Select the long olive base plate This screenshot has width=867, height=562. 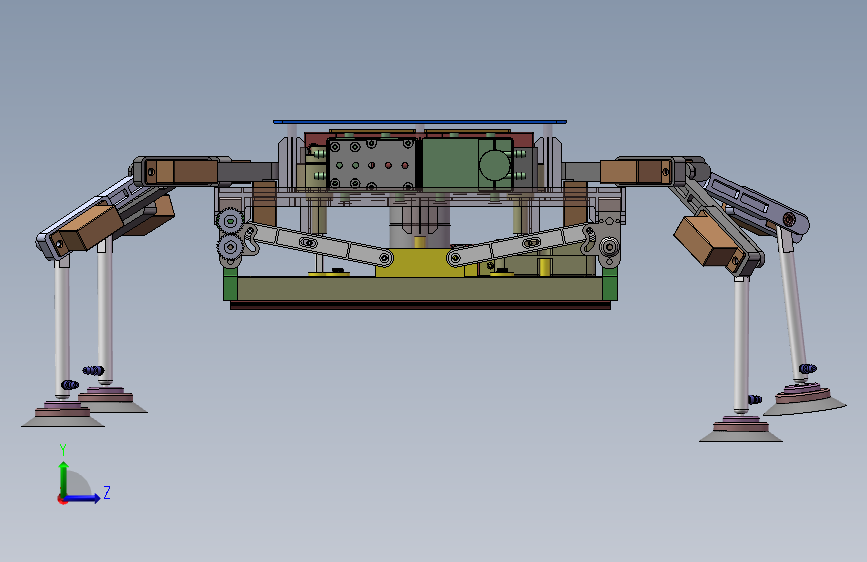pos(420,289)
